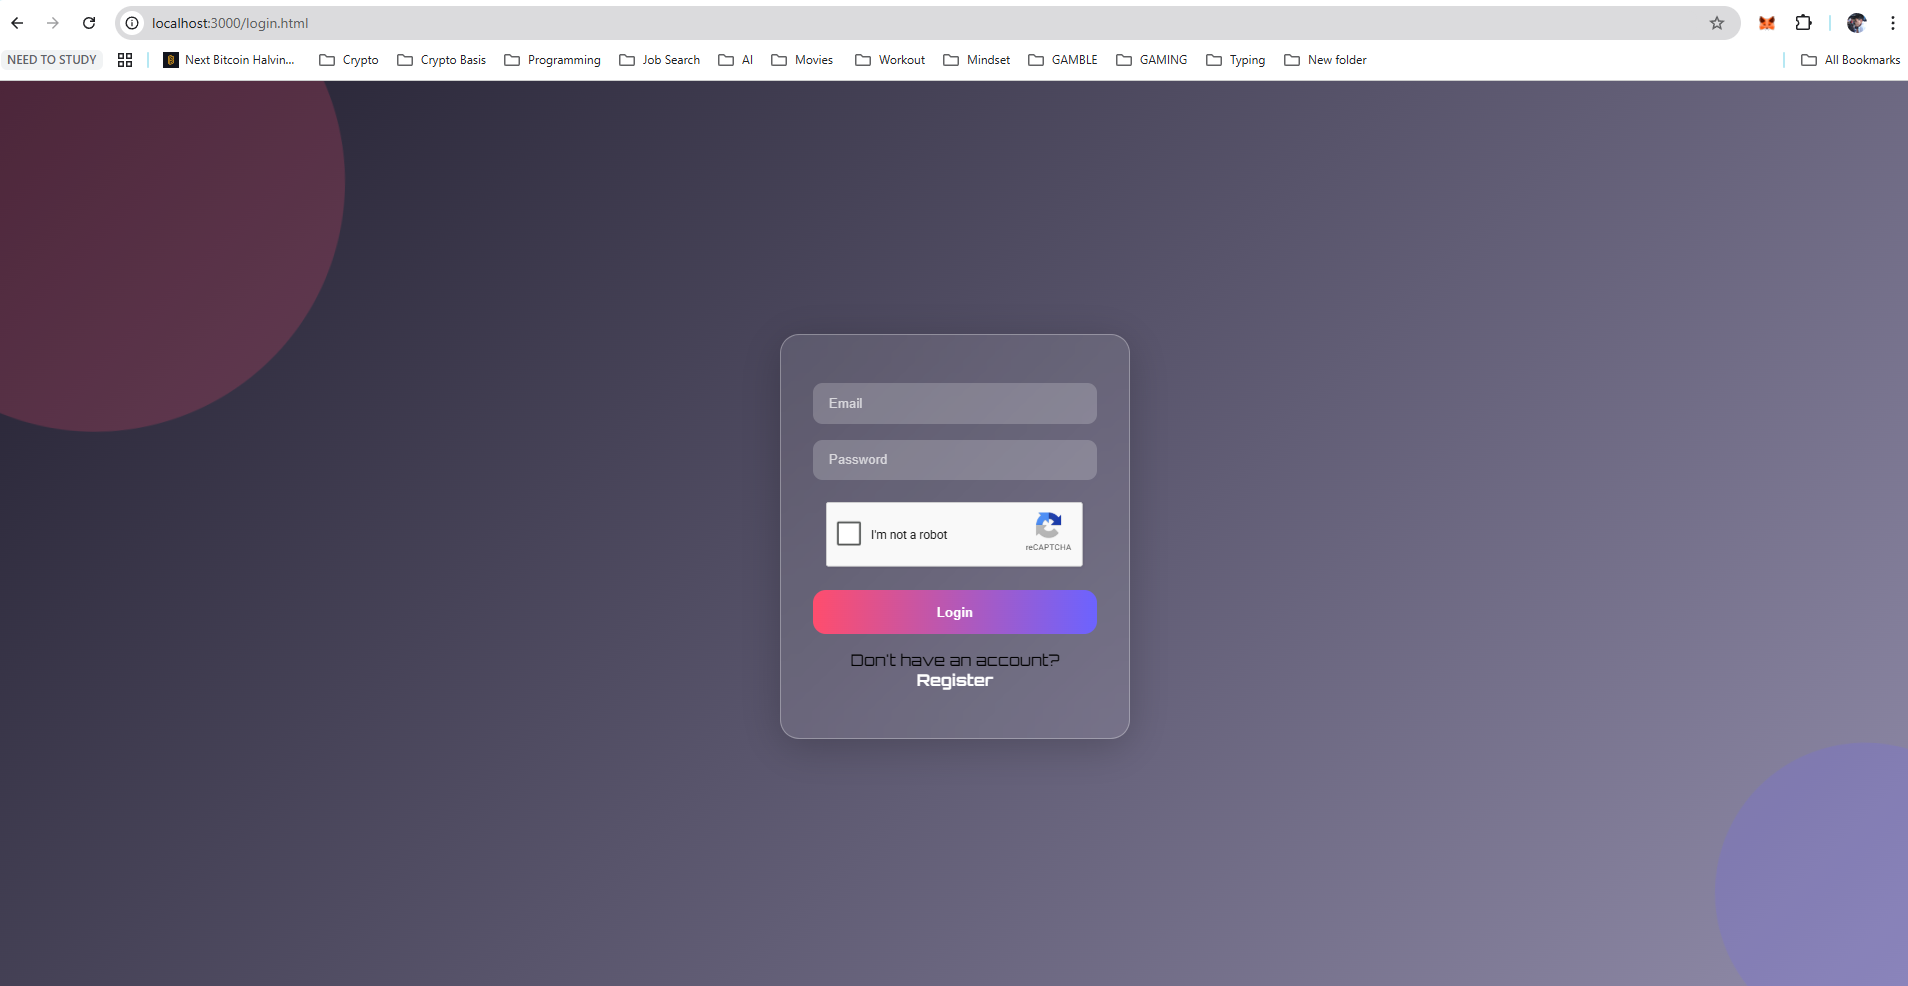Image resolution: width=1908 pixels, height=986 pixels.
Task: Bookmark this page with the star
Action: tap(1717, 23)
